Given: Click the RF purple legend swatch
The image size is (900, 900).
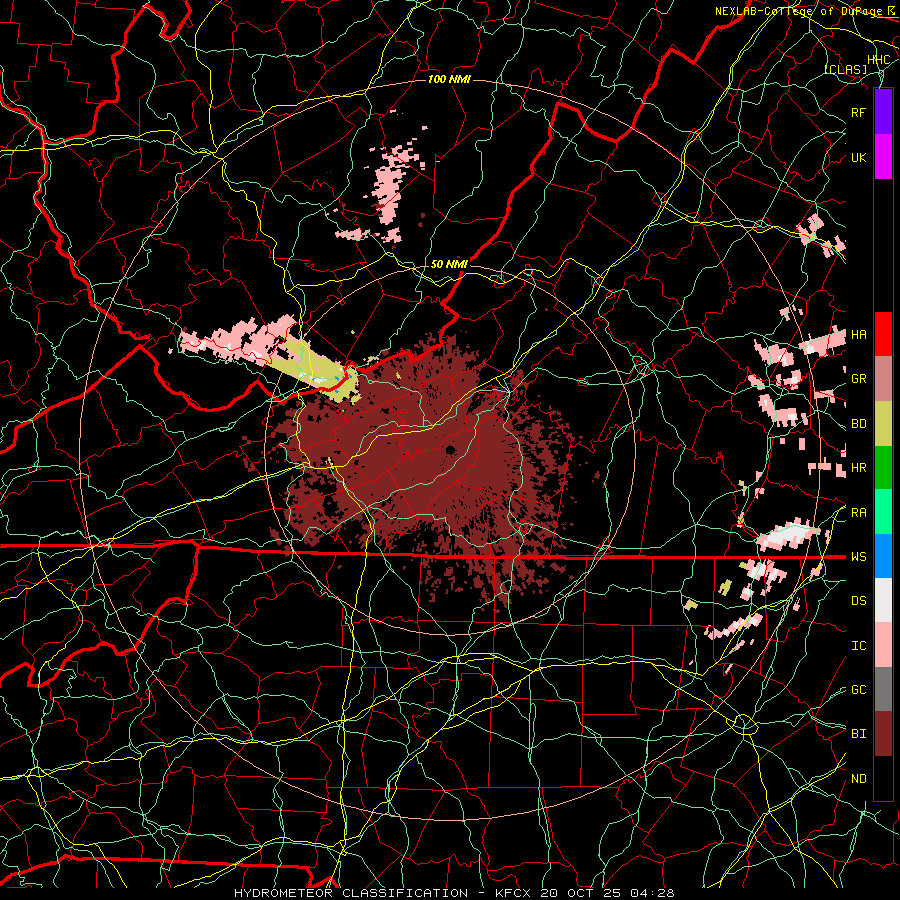Looking at the screenshot, I should (x=883, y=112).
